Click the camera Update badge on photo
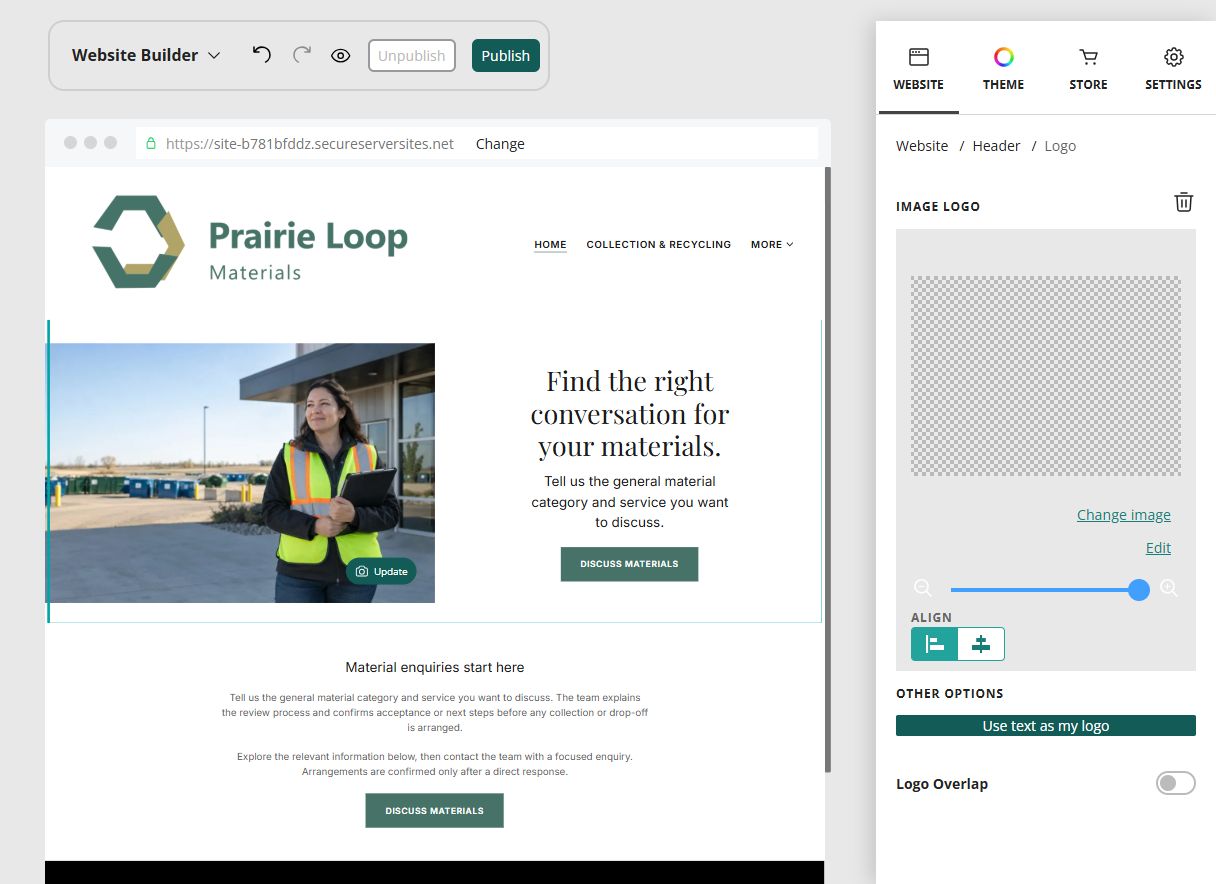1216x884 pixels. pyautogui.click(x=382, y=572)
